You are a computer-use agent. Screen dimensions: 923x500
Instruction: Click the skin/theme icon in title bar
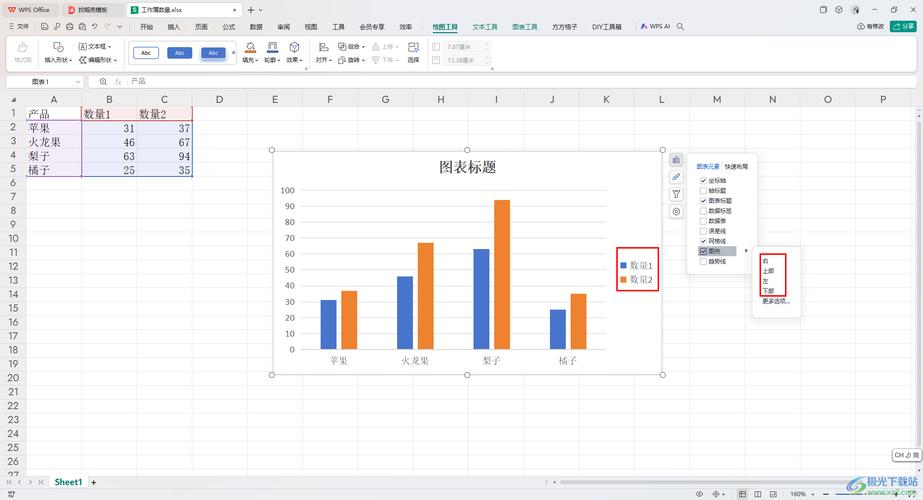(839, 9)
